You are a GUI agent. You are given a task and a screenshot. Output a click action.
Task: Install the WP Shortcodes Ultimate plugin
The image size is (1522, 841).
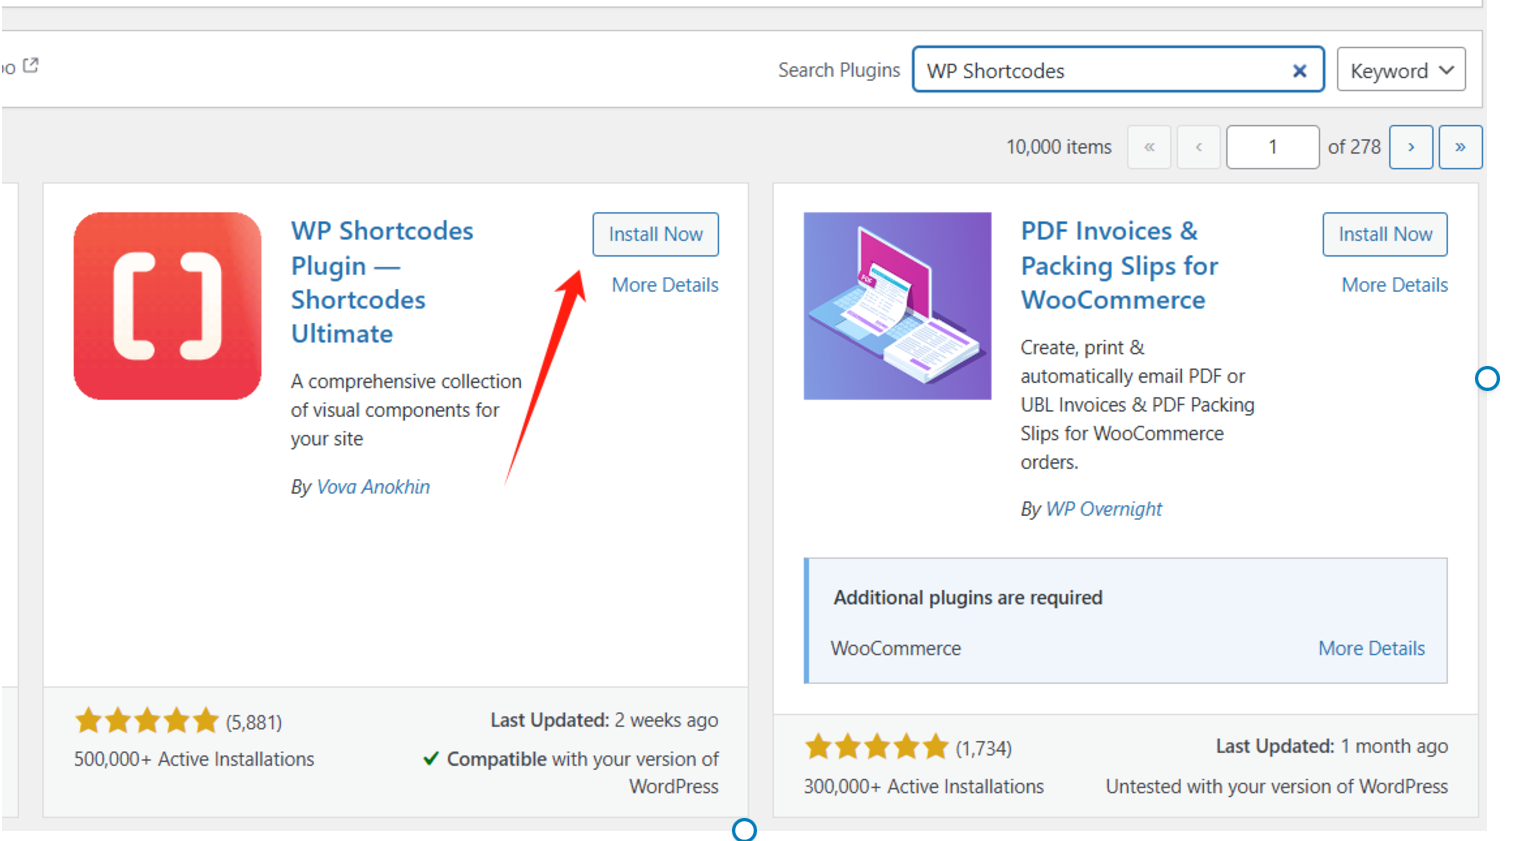pos(655,234)
